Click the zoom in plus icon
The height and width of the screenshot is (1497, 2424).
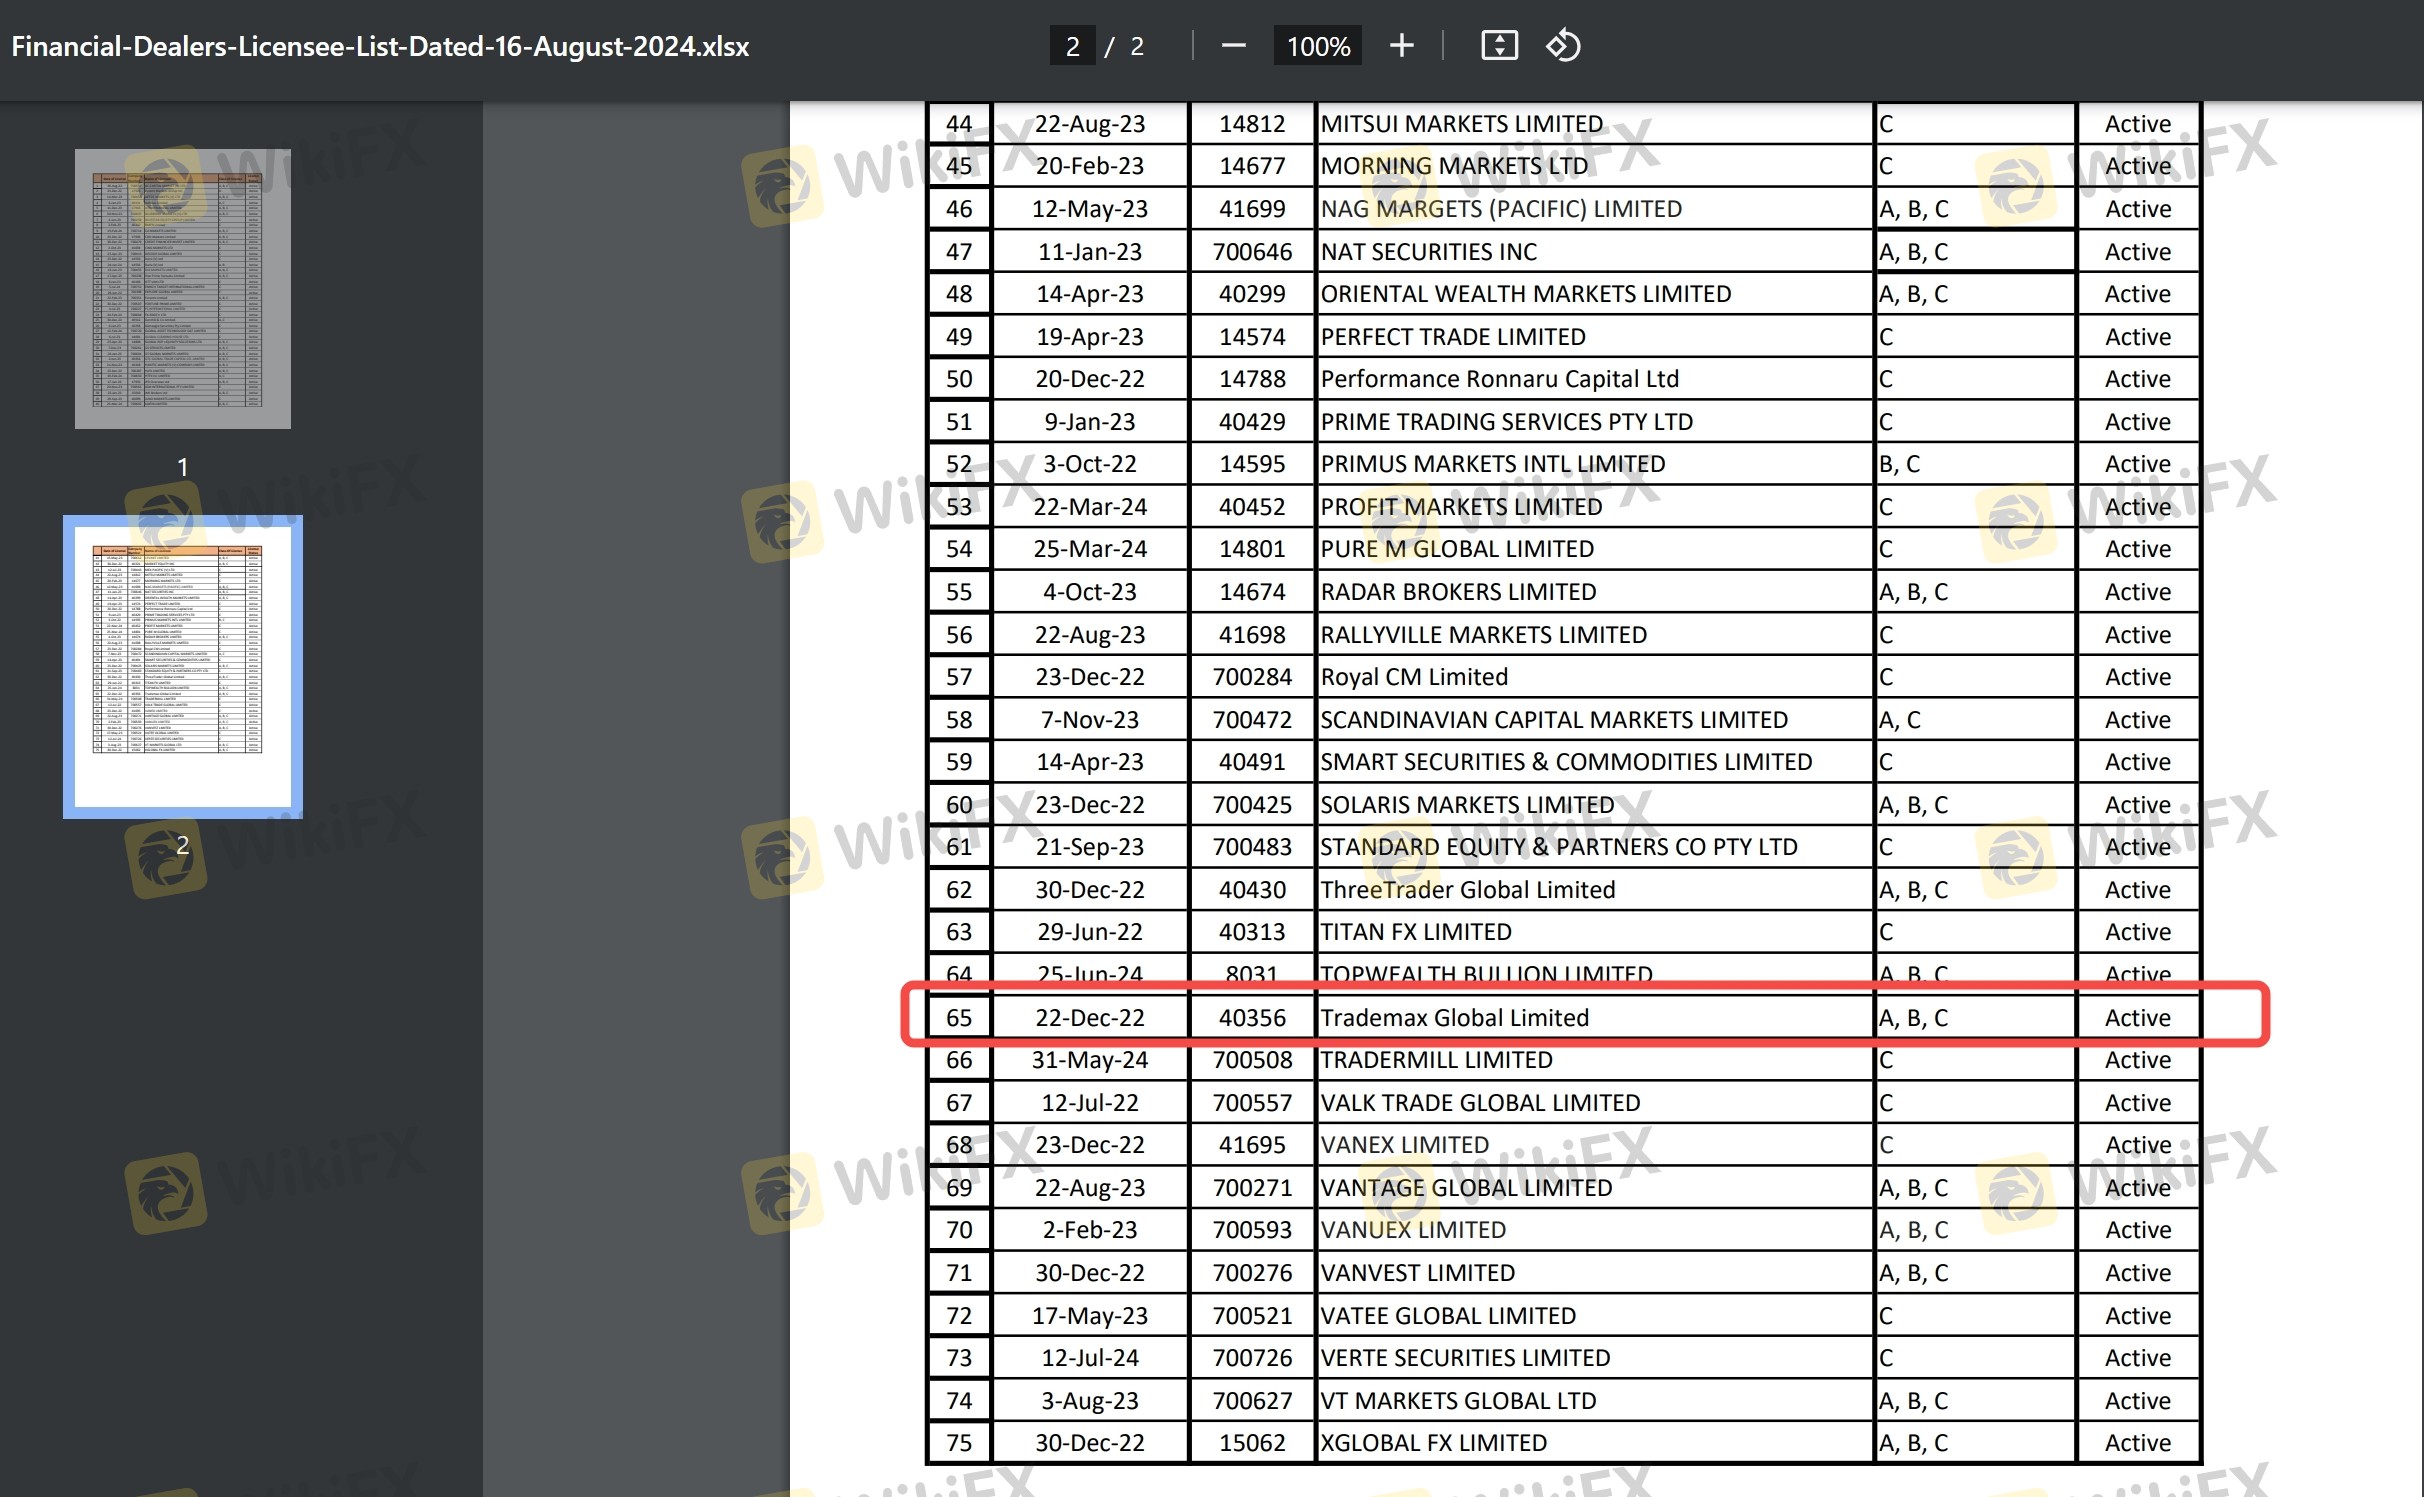[1401, 46]
